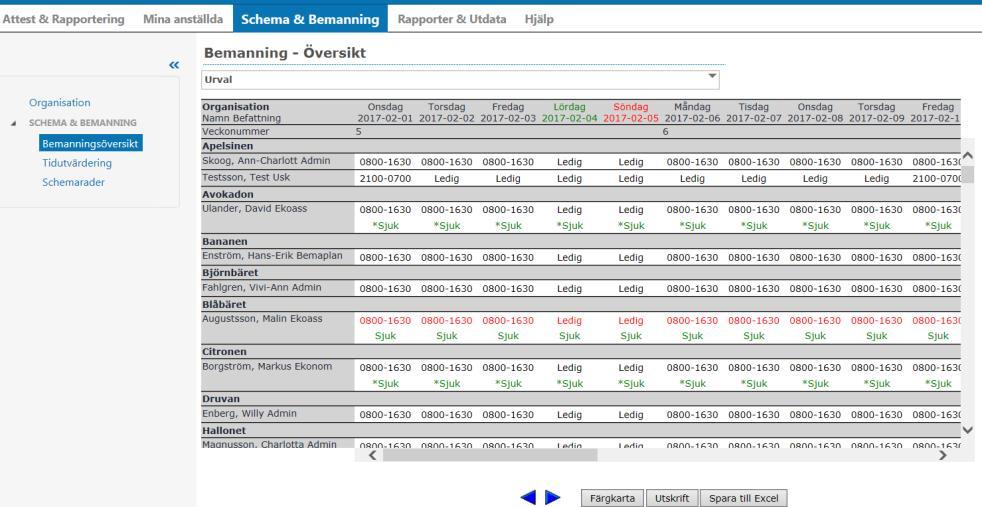Open the Urval dropdown arrow

point(712,76)
